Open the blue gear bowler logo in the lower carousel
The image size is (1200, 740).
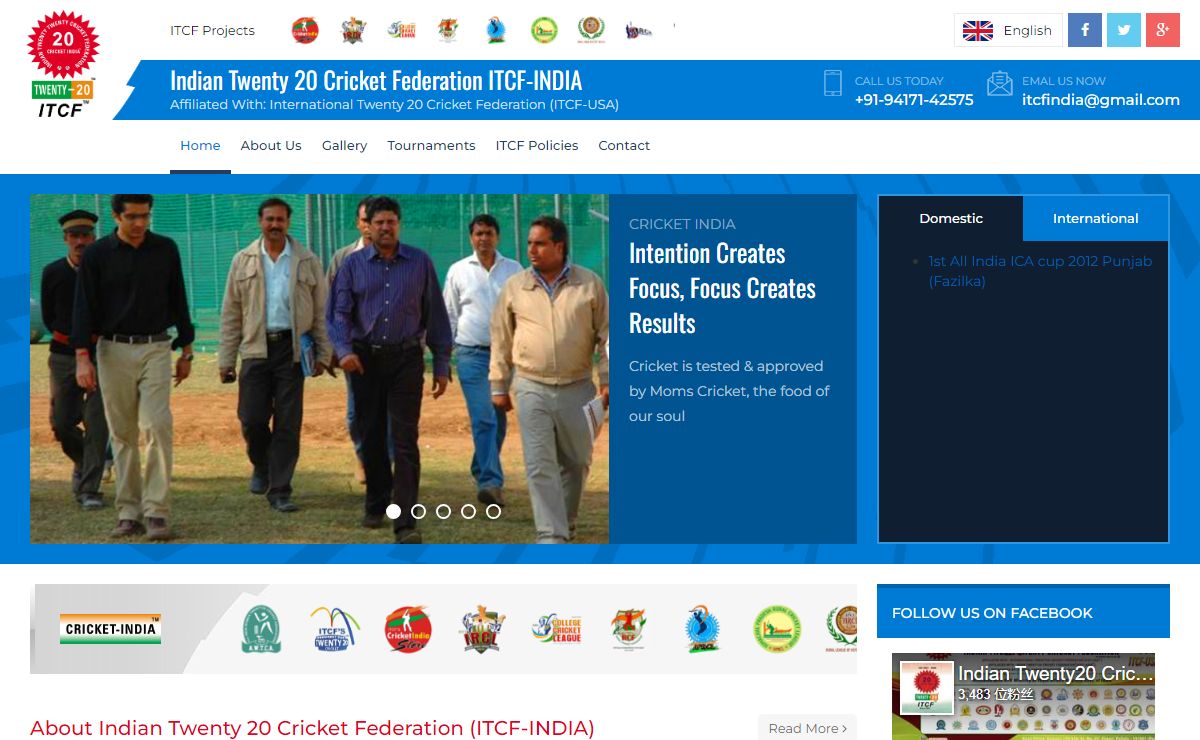(703, 629)
